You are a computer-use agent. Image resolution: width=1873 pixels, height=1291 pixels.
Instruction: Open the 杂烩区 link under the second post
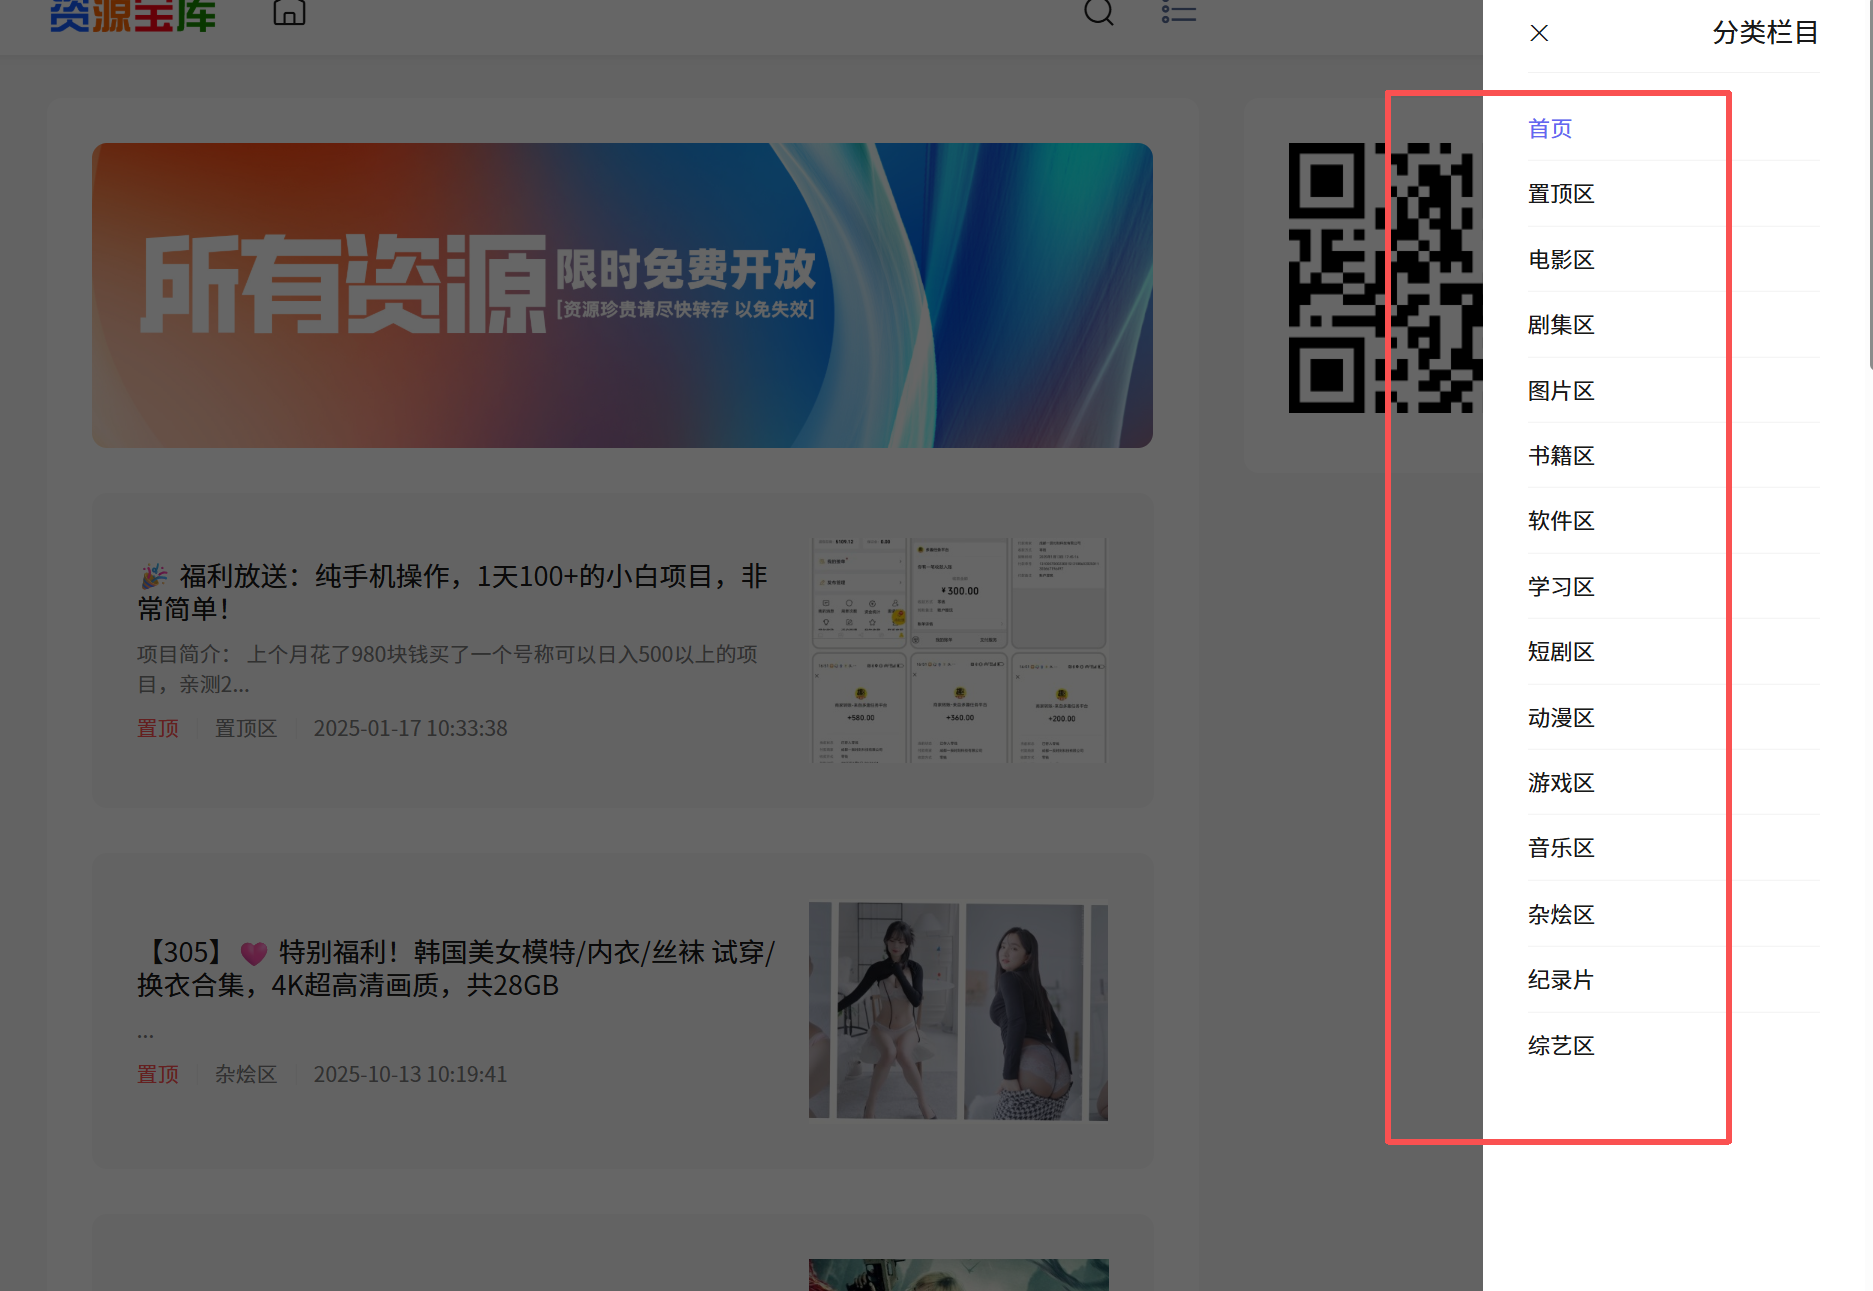(x=246, y=1073)
